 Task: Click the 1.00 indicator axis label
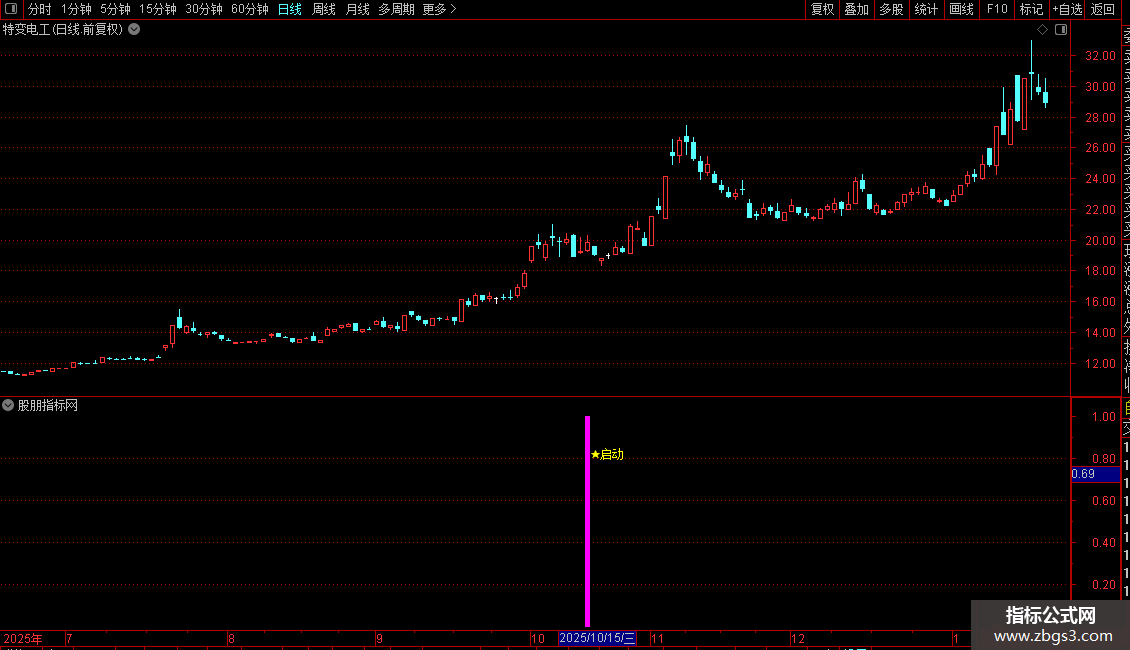coord(1104,417)
